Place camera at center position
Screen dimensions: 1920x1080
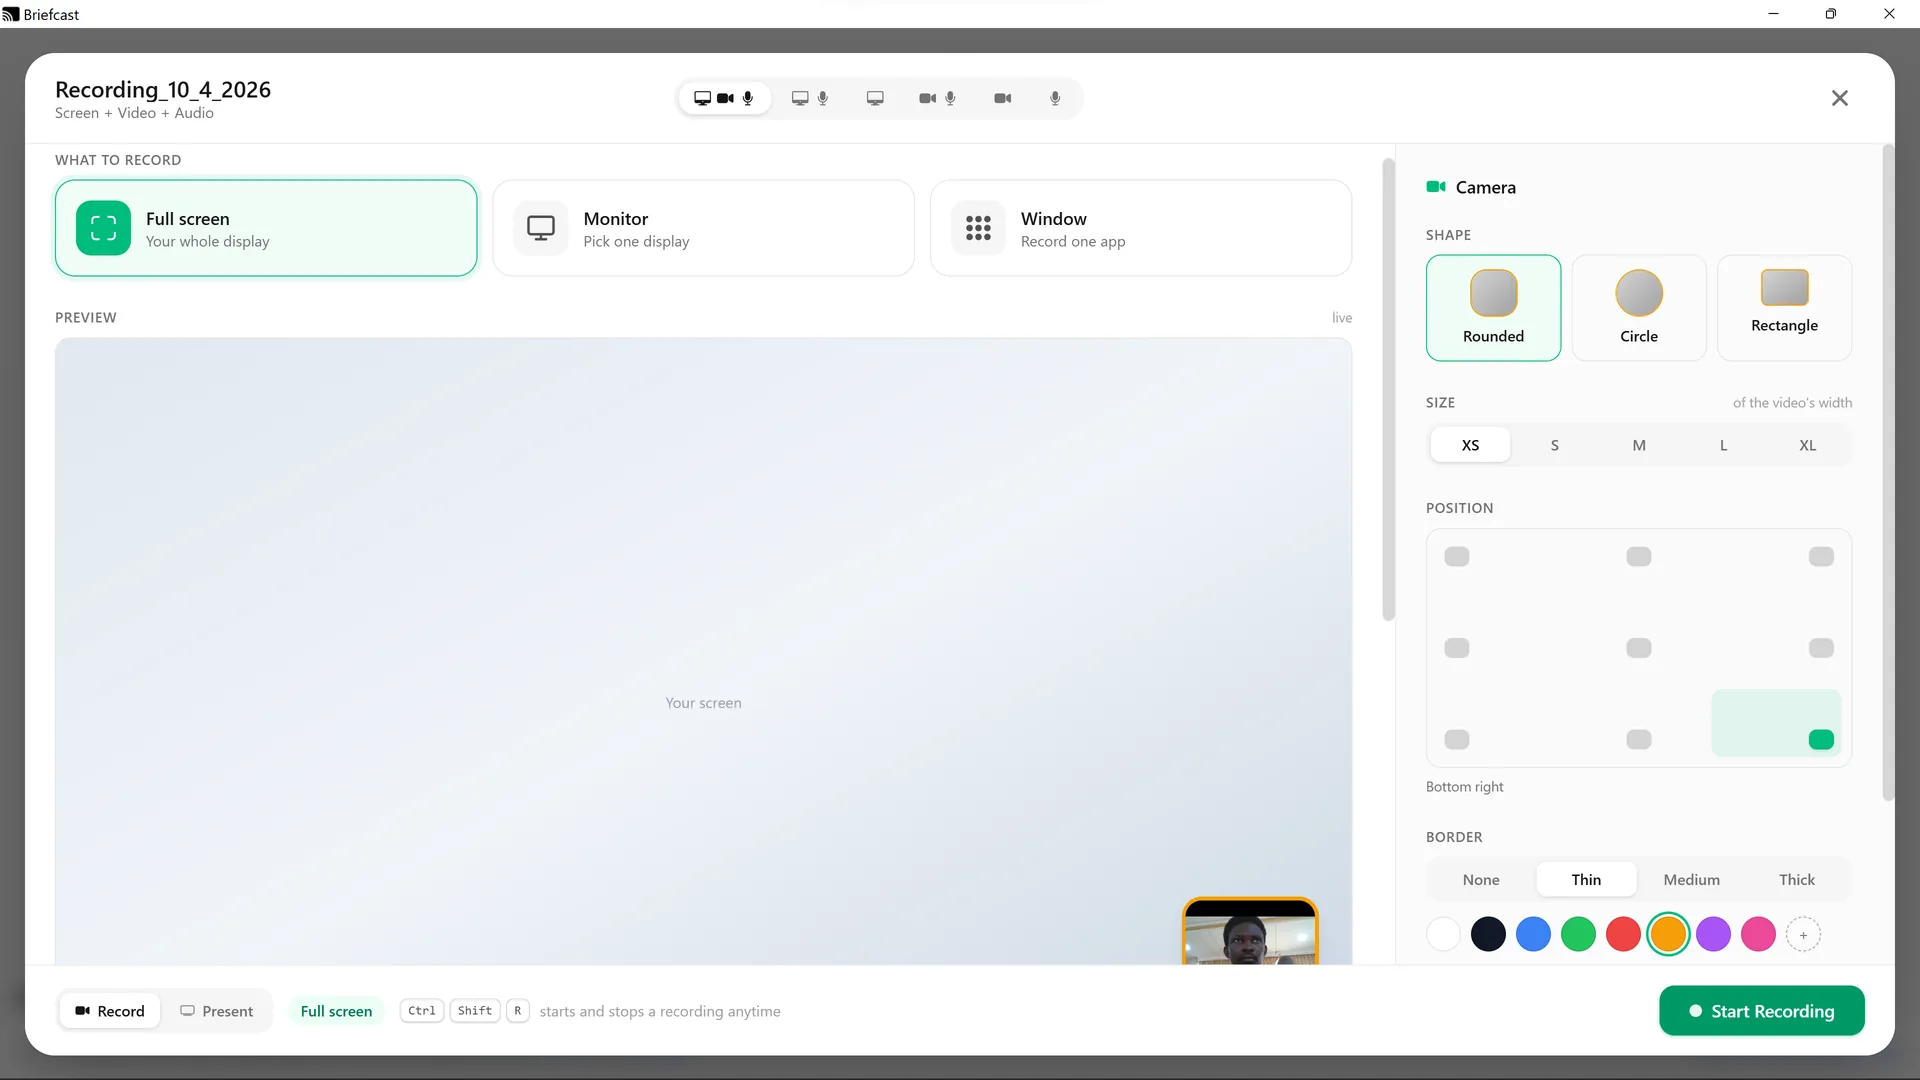click(x=1639, y=648)
